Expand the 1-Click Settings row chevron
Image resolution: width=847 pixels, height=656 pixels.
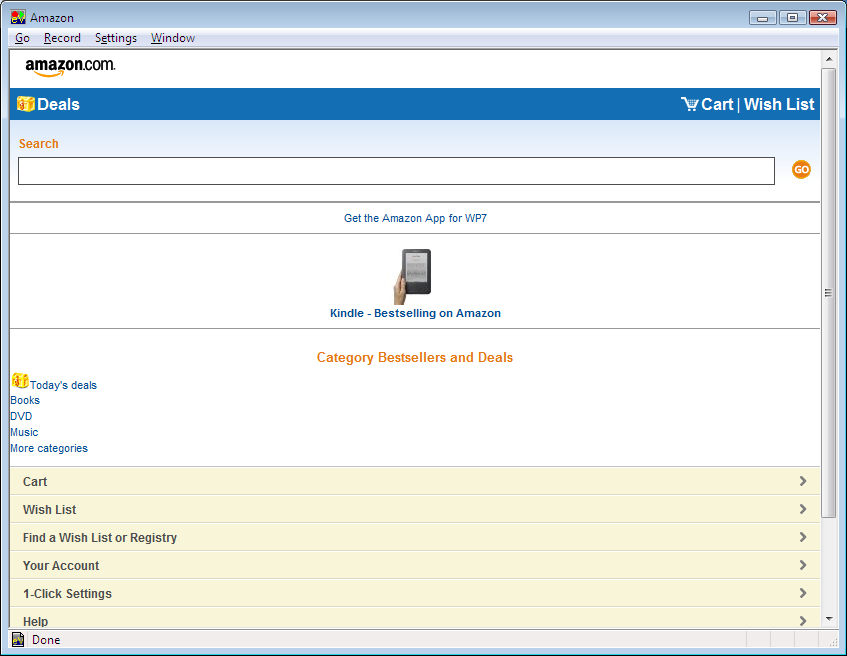click(803, 593)
